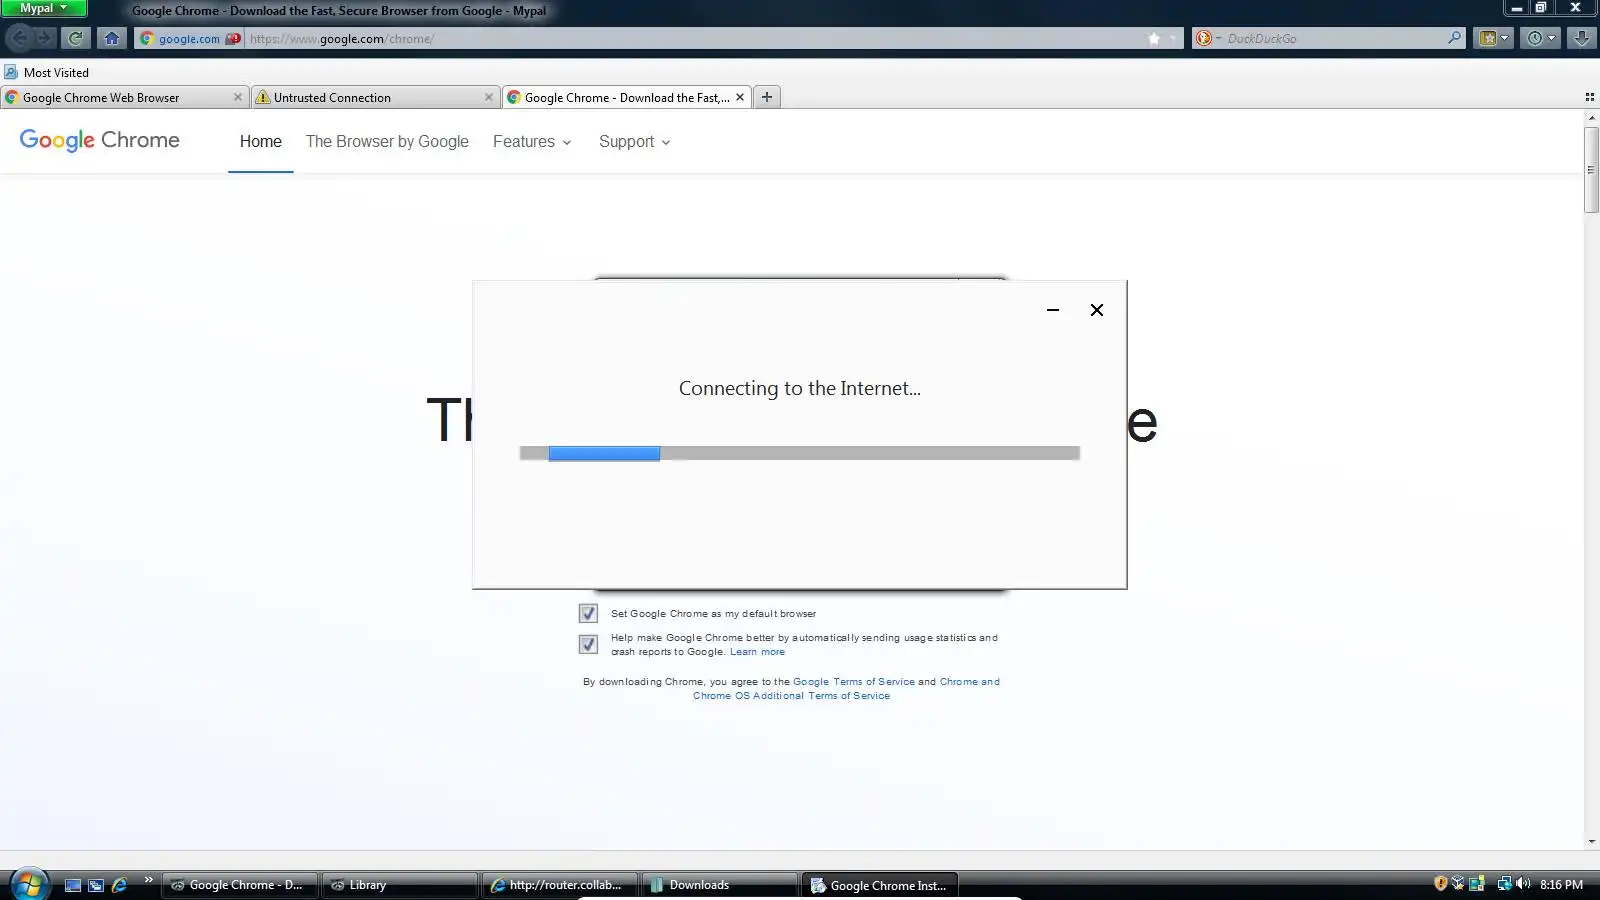Switch to Downloads taskbar window
Viewport: 1600px width, 900px height.
(x=720, y=885)
